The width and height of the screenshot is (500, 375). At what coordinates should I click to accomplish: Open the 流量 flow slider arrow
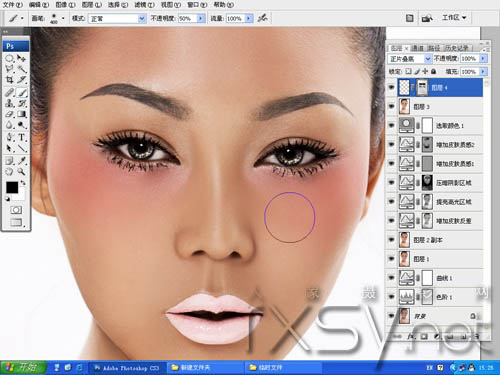(249, 18)
